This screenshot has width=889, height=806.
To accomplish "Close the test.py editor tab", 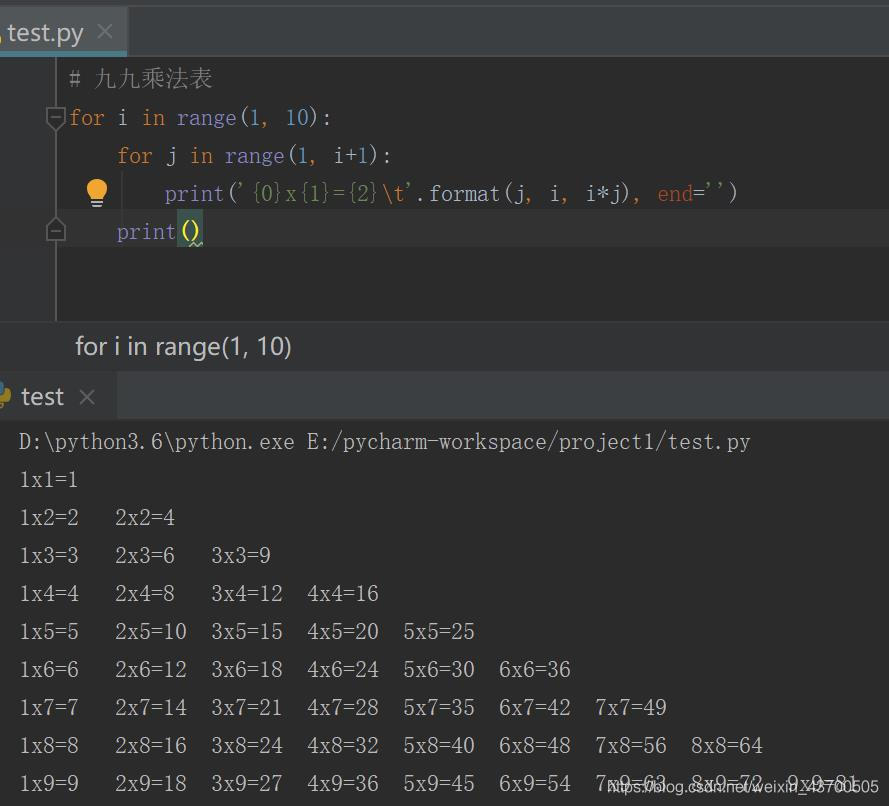I will click(x=105, y=31).
